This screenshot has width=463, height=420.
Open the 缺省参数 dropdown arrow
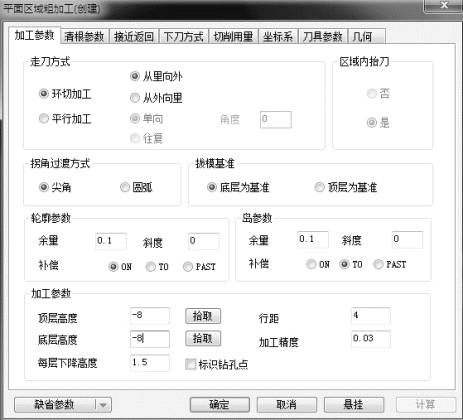click(x=103, y=405)
